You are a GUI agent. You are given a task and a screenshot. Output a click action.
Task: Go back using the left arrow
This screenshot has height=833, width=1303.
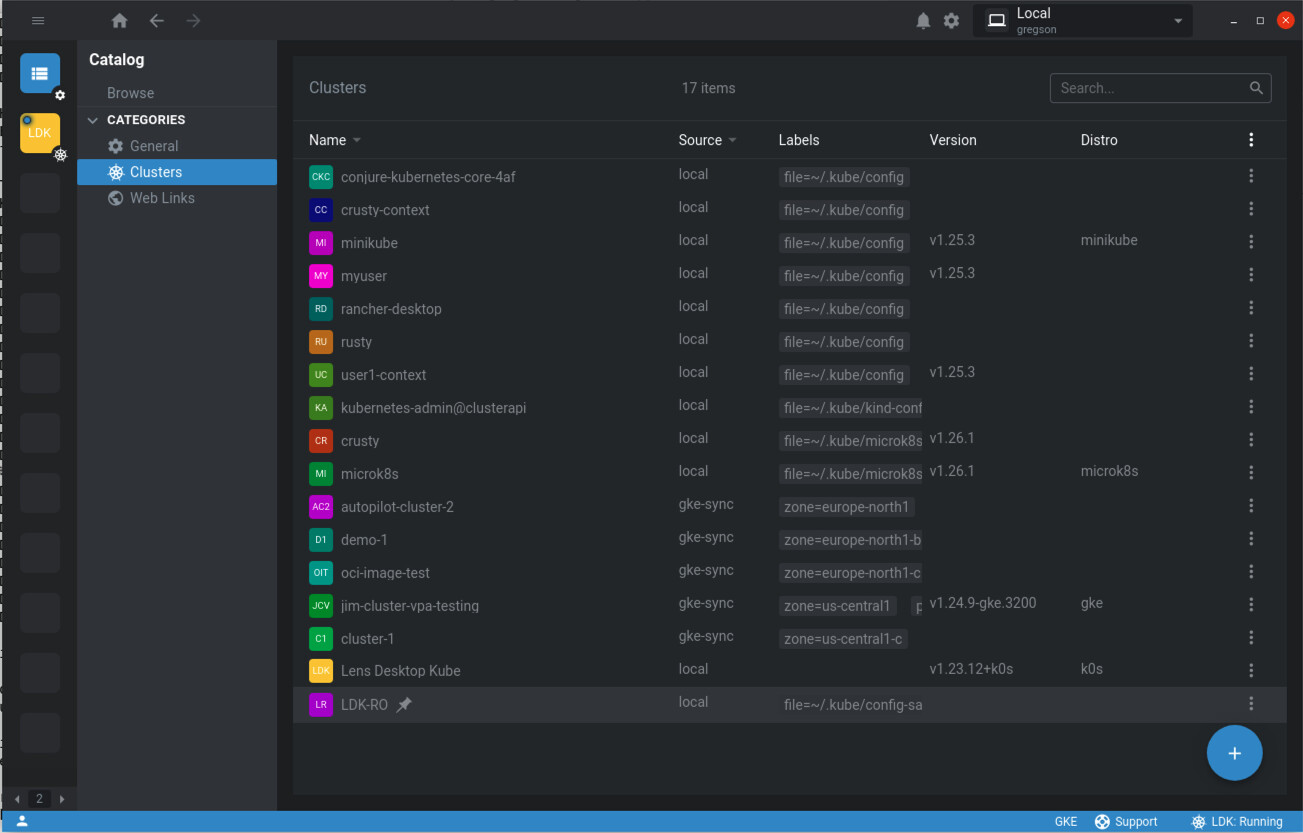[x=157, y=21]
